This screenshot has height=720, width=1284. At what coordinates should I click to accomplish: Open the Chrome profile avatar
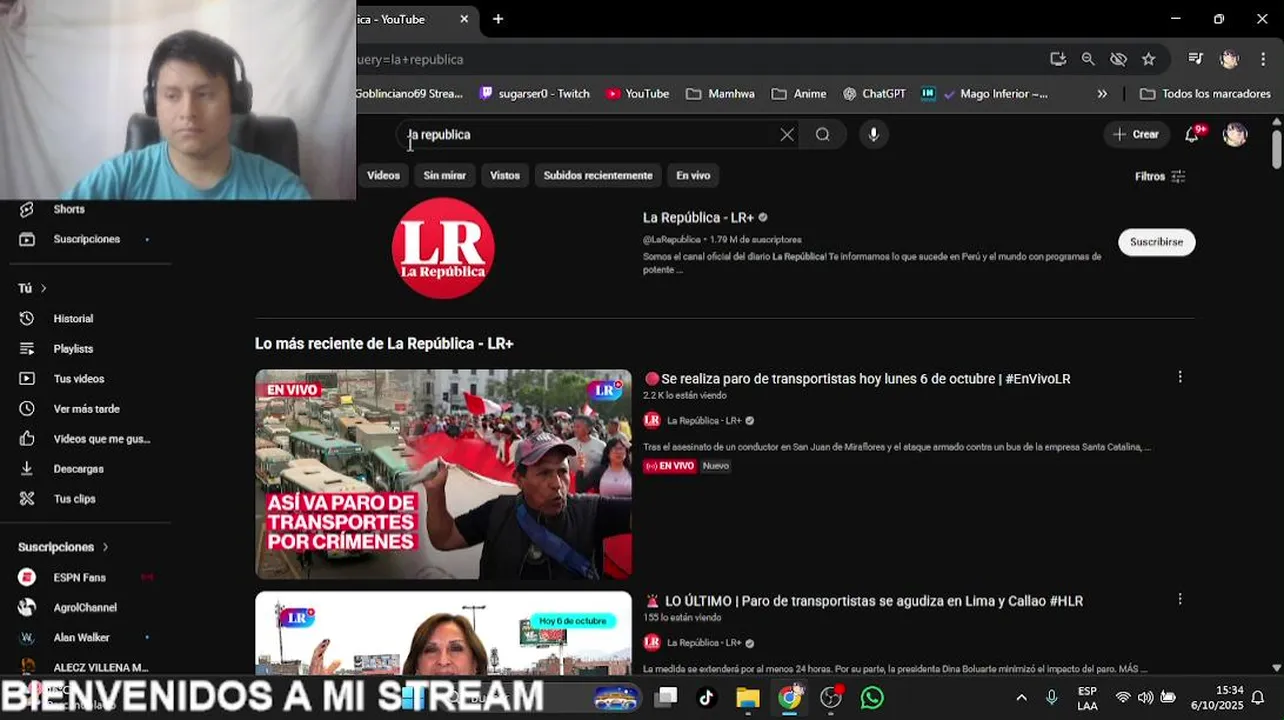click(1229, 59)
